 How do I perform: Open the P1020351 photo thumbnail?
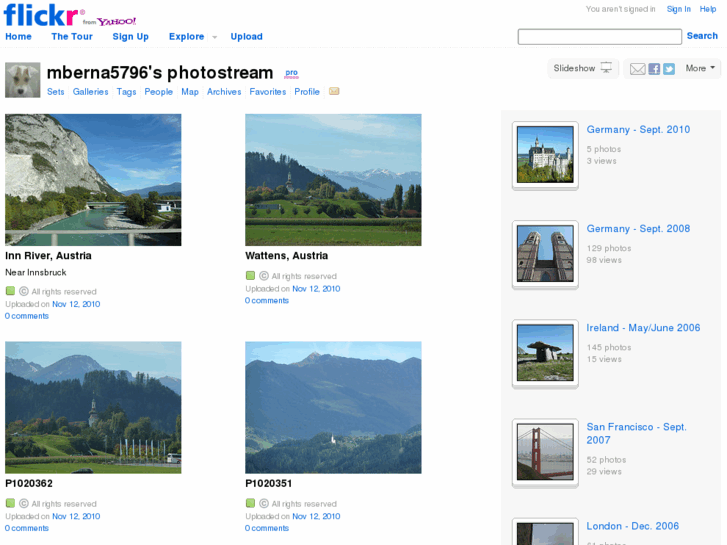click(333, 407)
